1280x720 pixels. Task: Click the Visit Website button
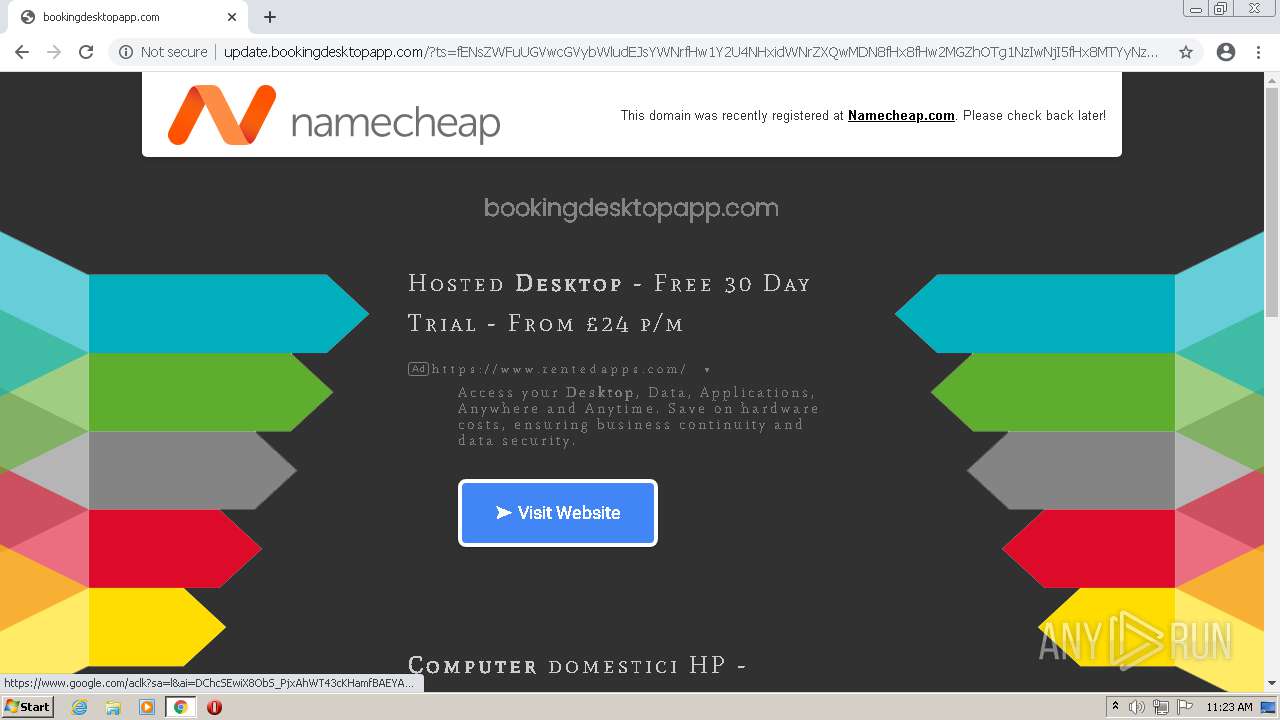pyautogui.click(x=558, y=513)
